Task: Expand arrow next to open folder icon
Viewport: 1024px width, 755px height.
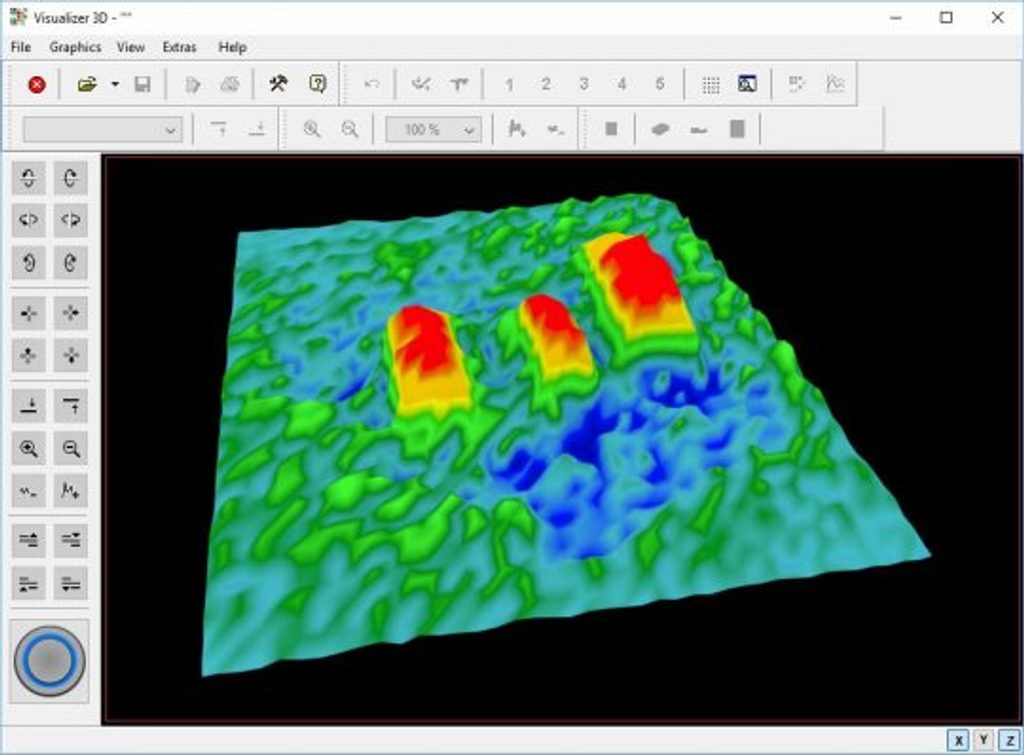Action: tap(115, 85)
